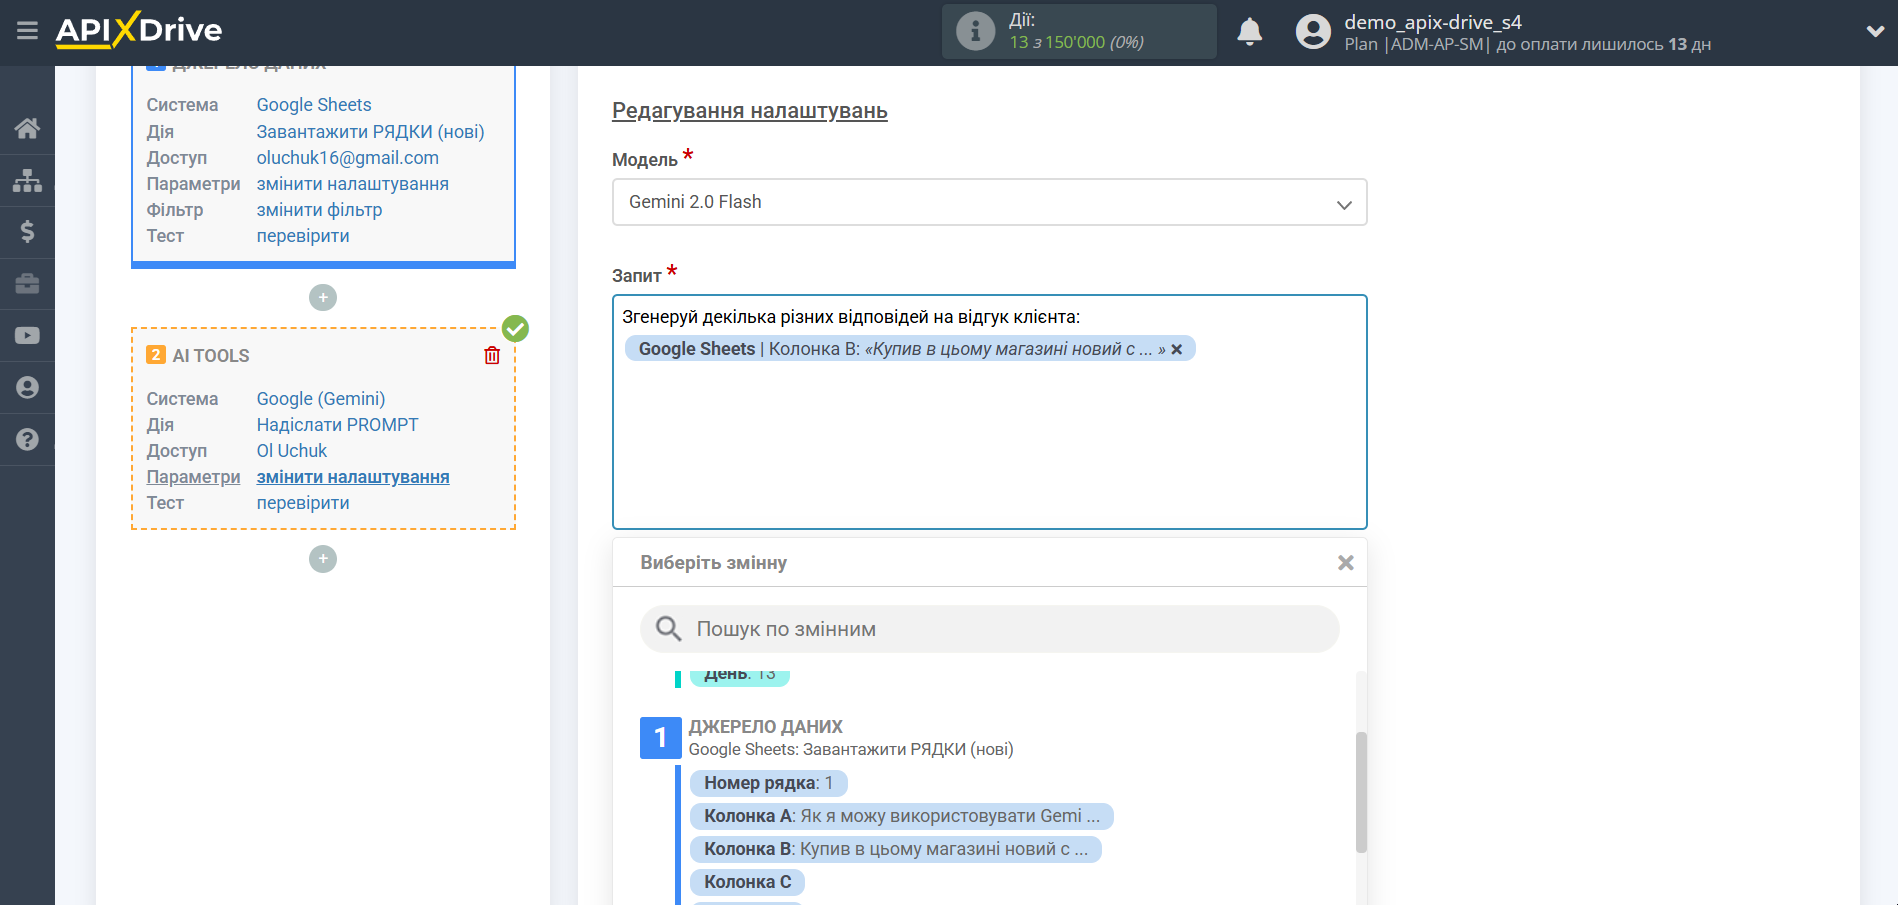Image resolution: width=1898 pixels, height=905 pixels.
Task: Open the connections sitemap icon
Action: pos(27,180)
